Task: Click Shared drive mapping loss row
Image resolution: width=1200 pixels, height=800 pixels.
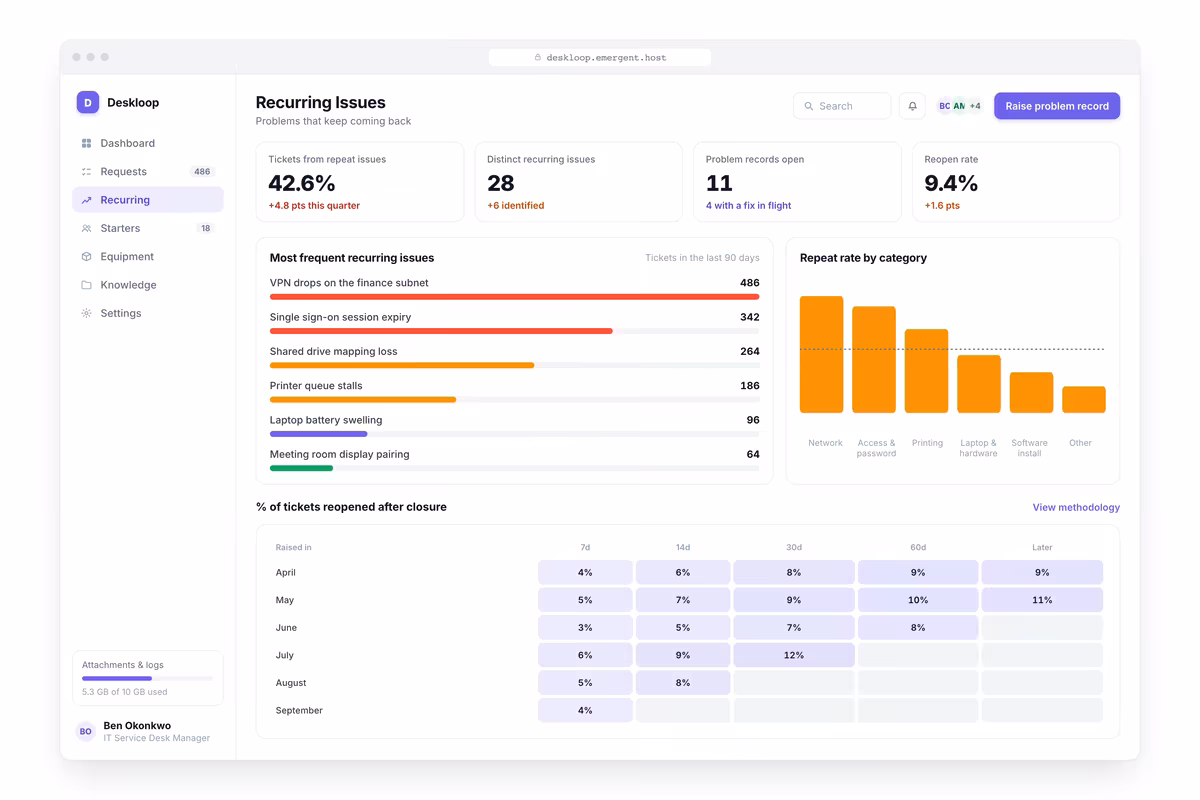Action: click(x=514, y=357)
